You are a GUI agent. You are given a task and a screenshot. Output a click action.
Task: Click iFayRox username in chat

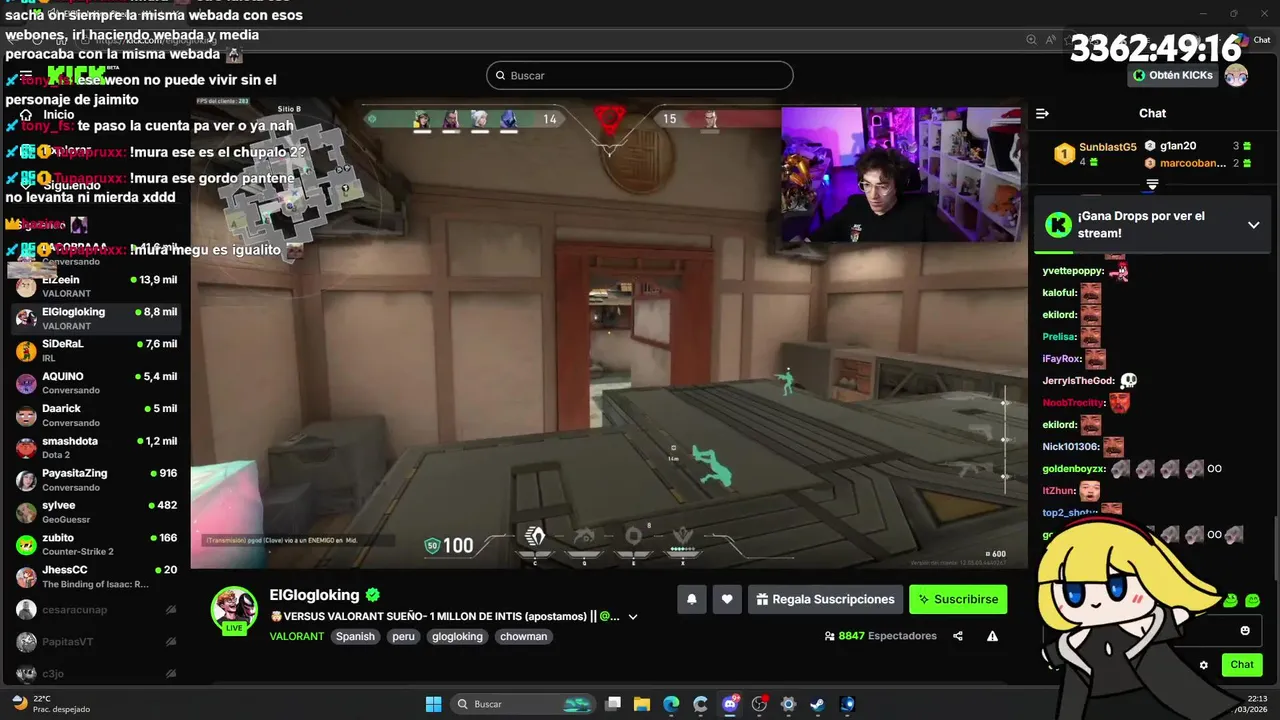pyautogui.click(x=1062, y=358)
